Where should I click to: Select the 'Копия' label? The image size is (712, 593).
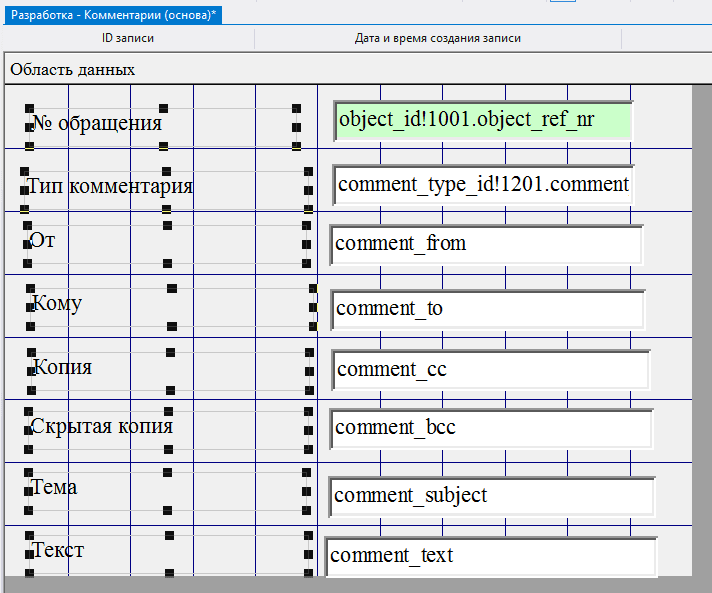click(x=62, y=367)
